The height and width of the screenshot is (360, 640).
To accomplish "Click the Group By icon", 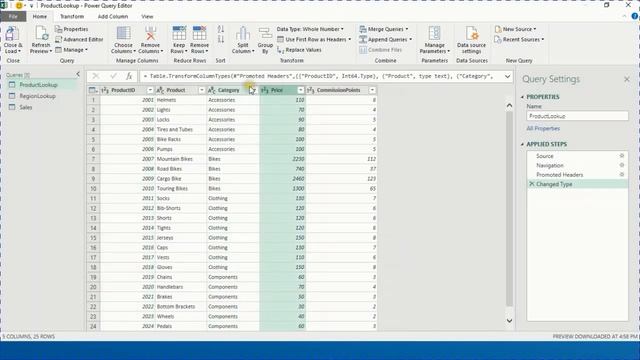I will point(265,33).
